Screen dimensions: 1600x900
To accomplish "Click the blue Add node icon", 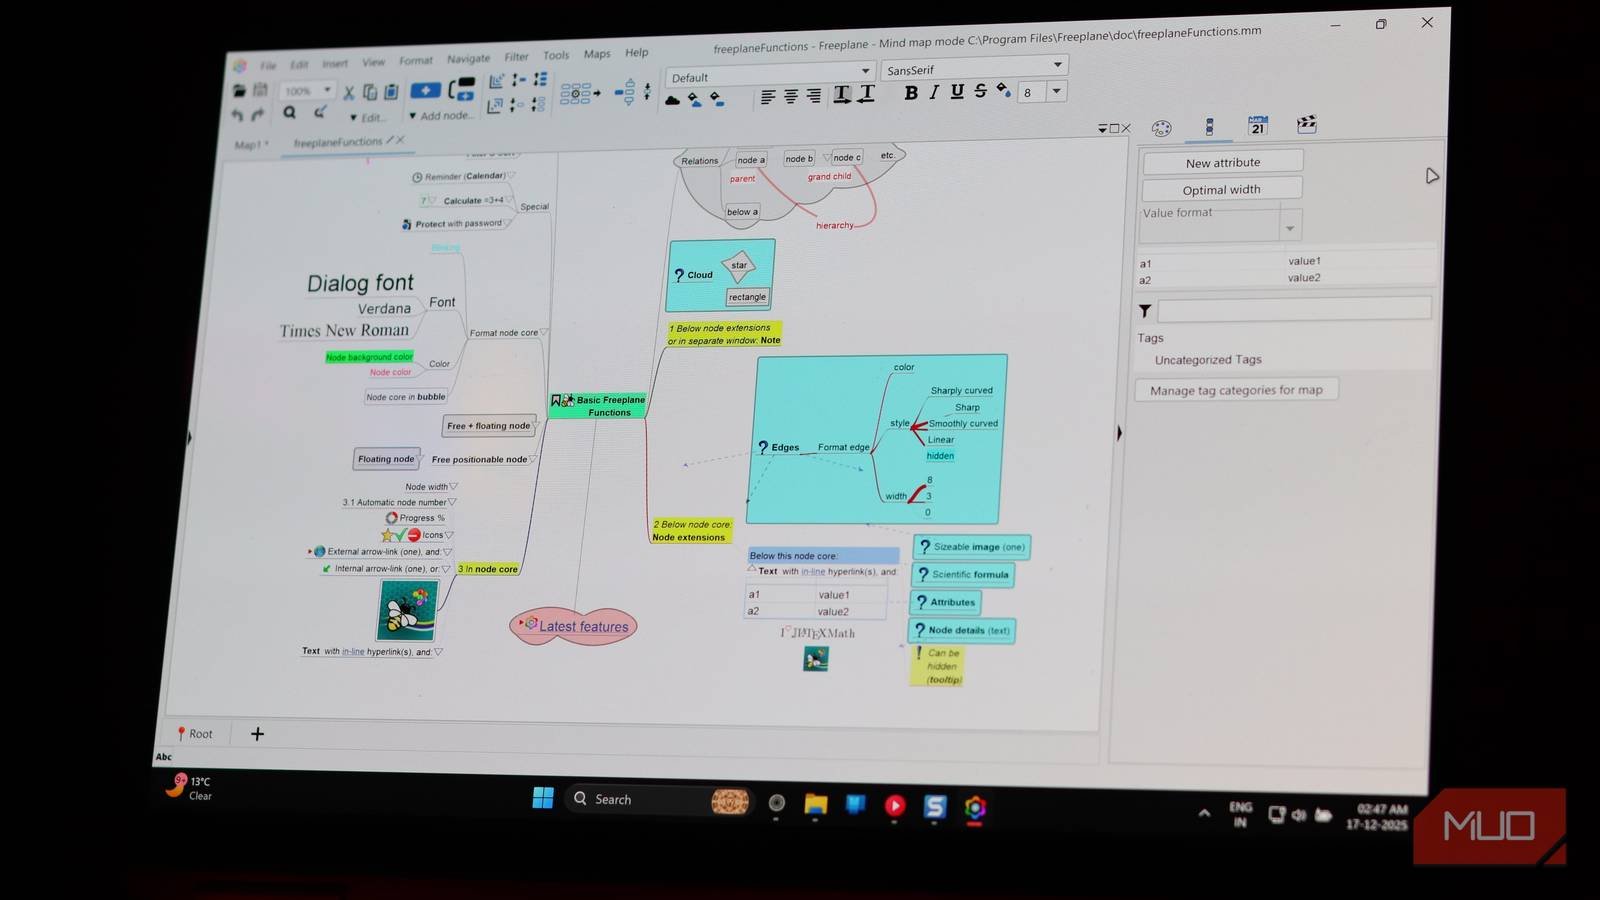I will tap(425, 91).
